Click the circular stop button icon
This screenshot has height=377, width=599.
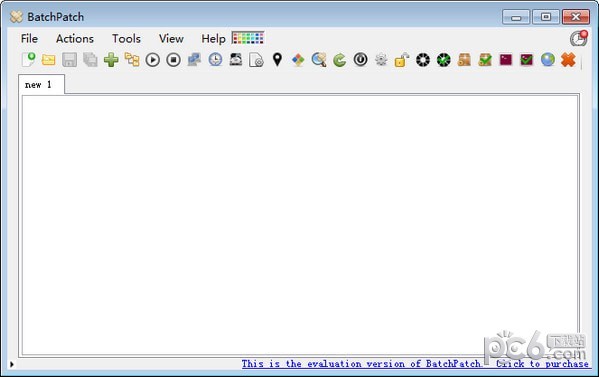[x=173, y=60]
